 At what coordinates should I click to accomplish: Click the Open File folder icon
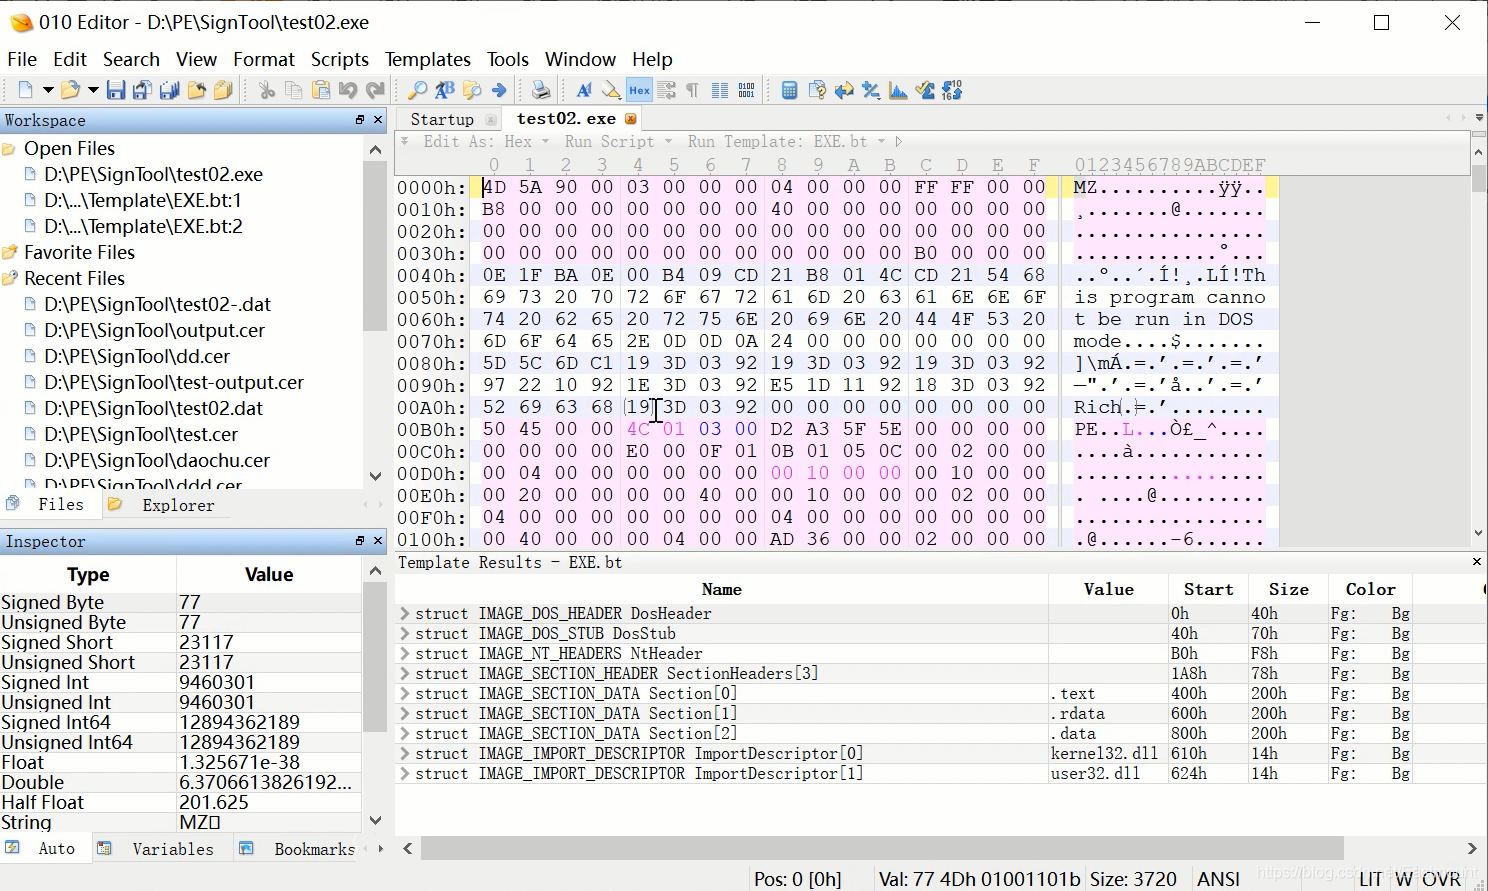[70, 90]
